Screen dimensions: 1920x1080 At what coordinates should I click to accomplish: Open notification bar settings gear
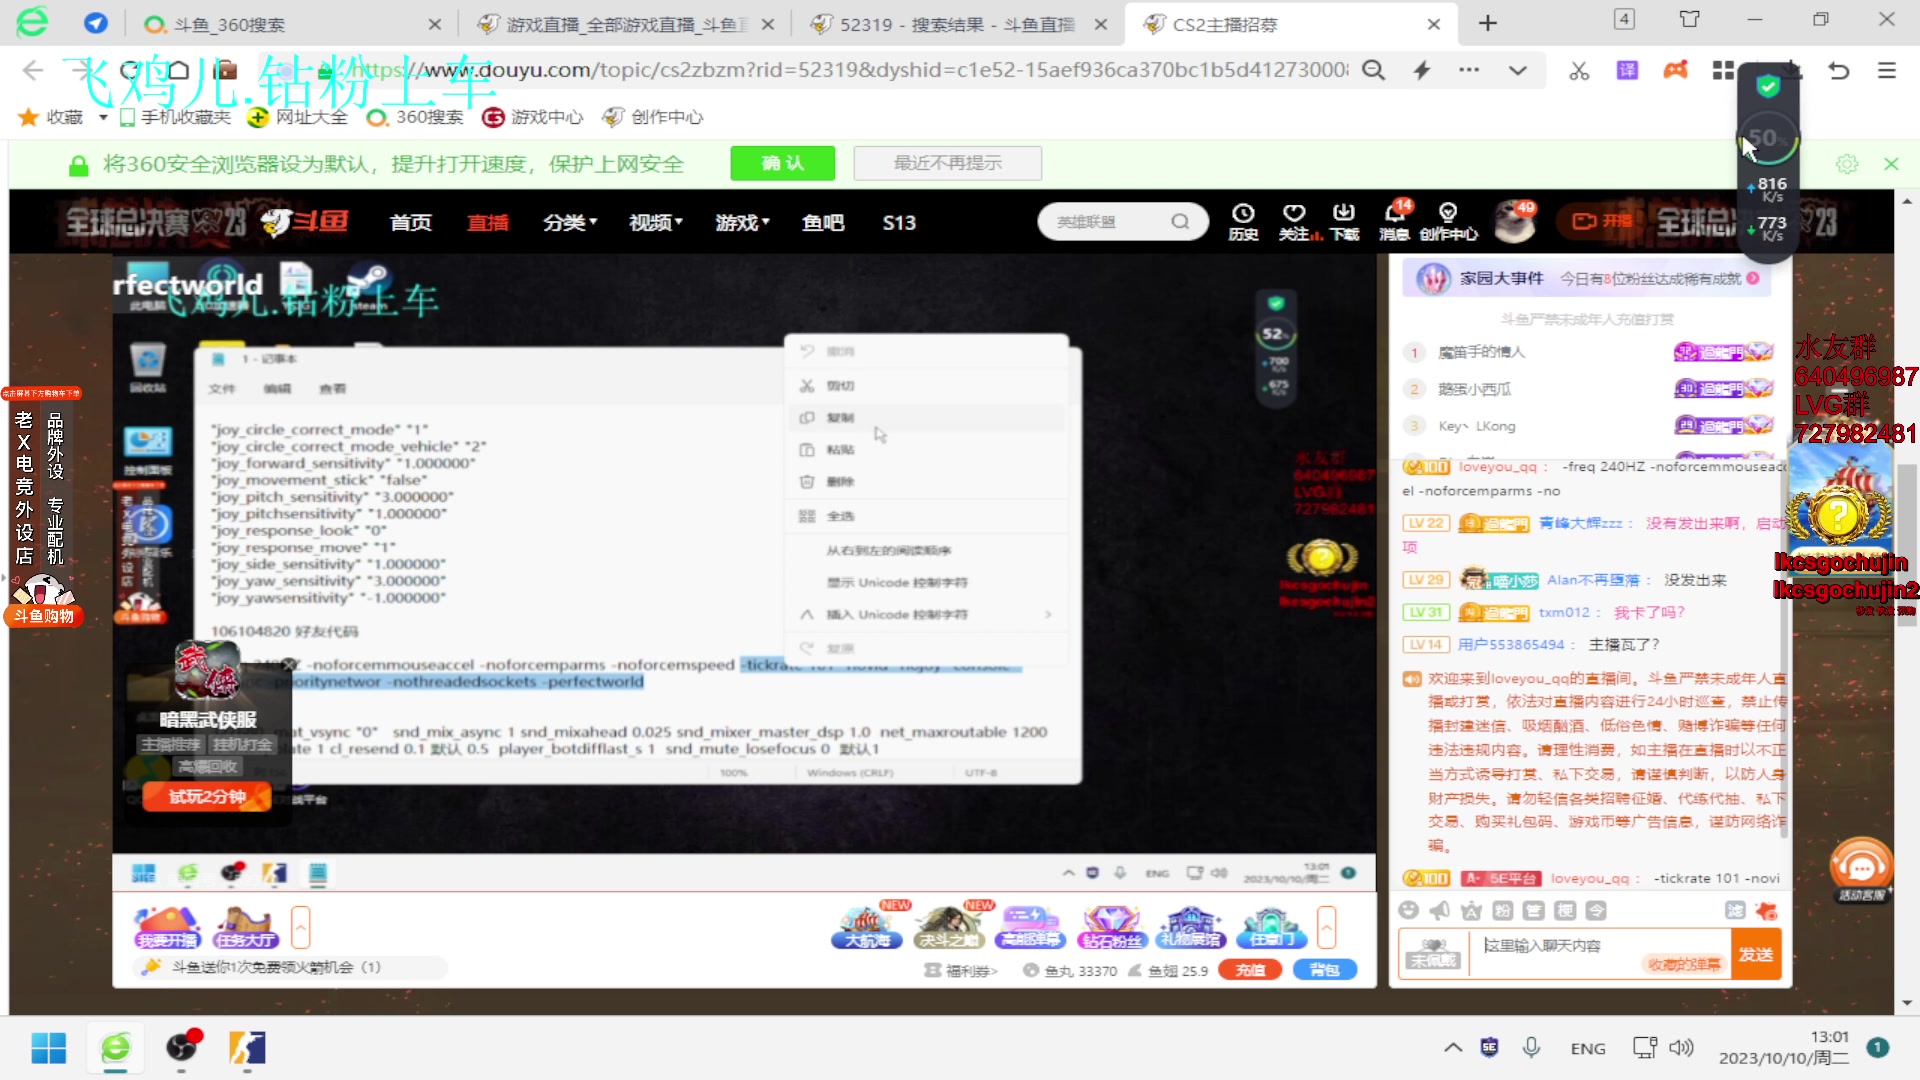pyautogui.click(x=1847, y=164)
